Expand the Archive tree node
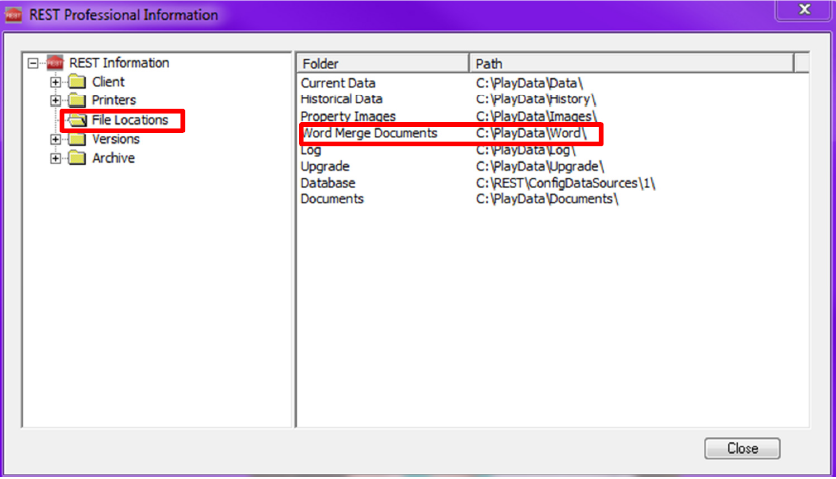 pos(55,158)
